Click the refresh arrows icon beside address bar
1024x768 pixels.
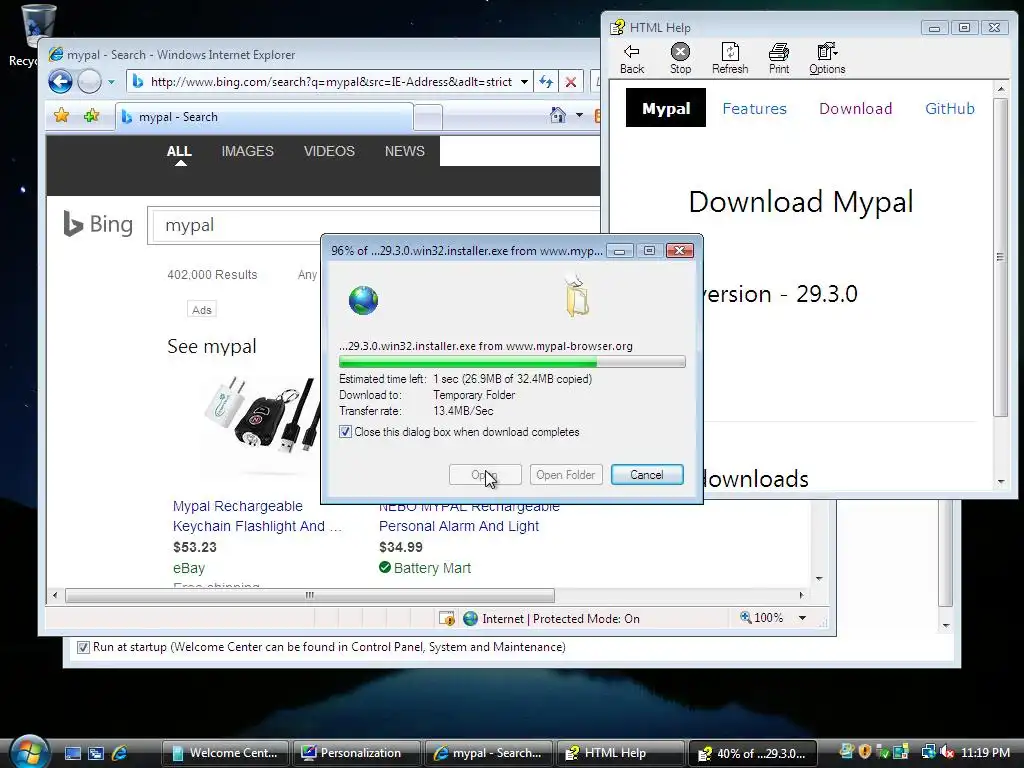click(x=546, y=82)
